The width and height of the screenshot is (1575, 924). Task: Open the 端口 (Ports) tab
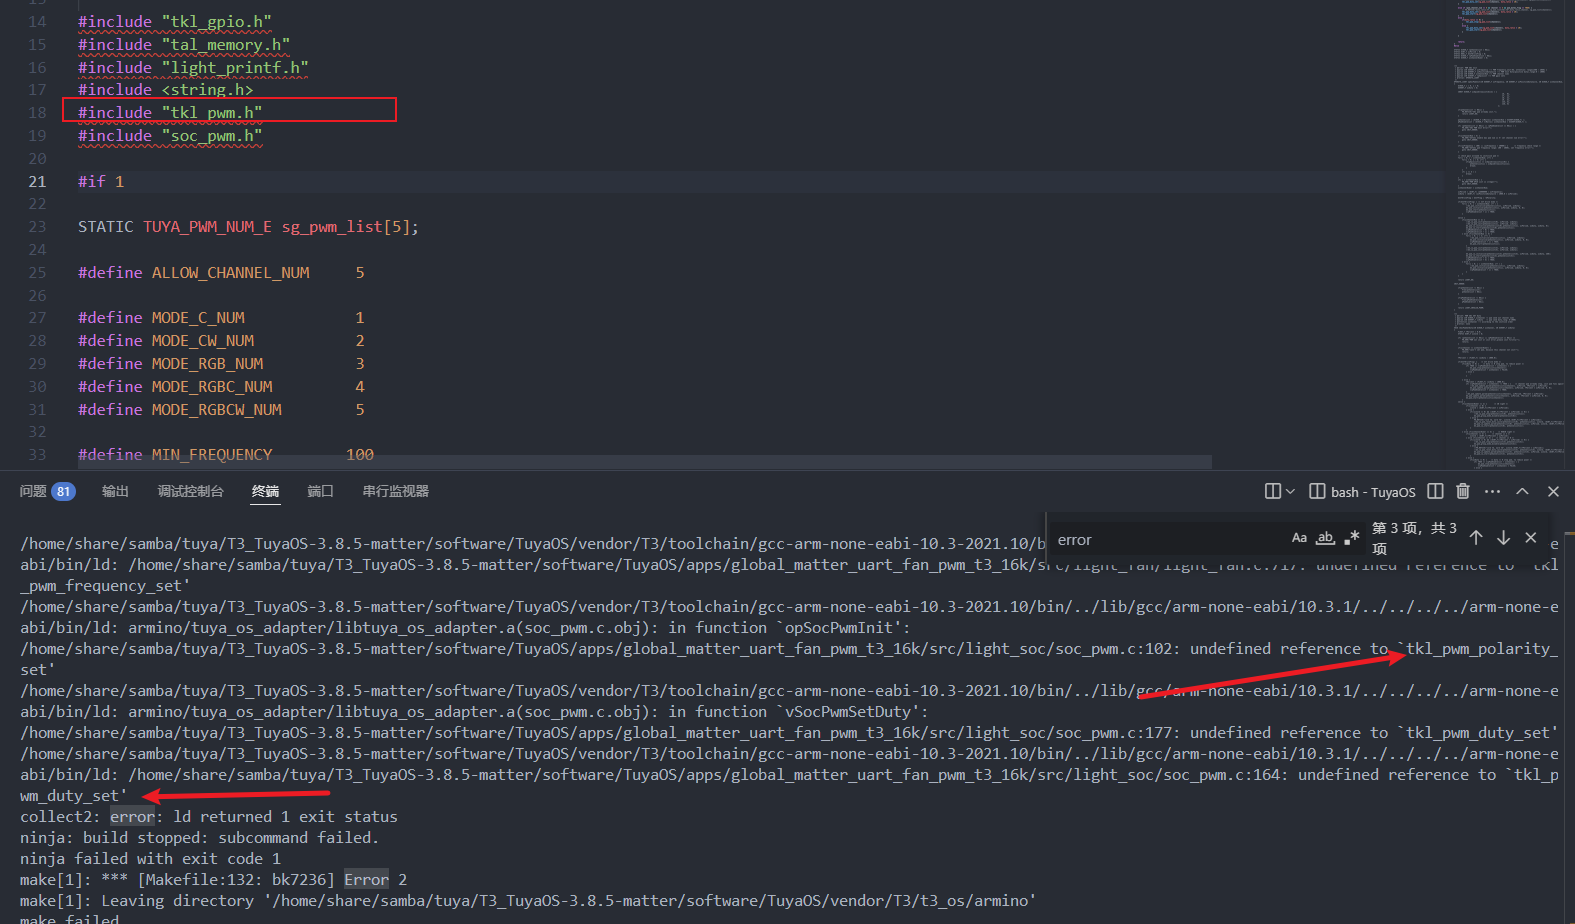(320, 491)
